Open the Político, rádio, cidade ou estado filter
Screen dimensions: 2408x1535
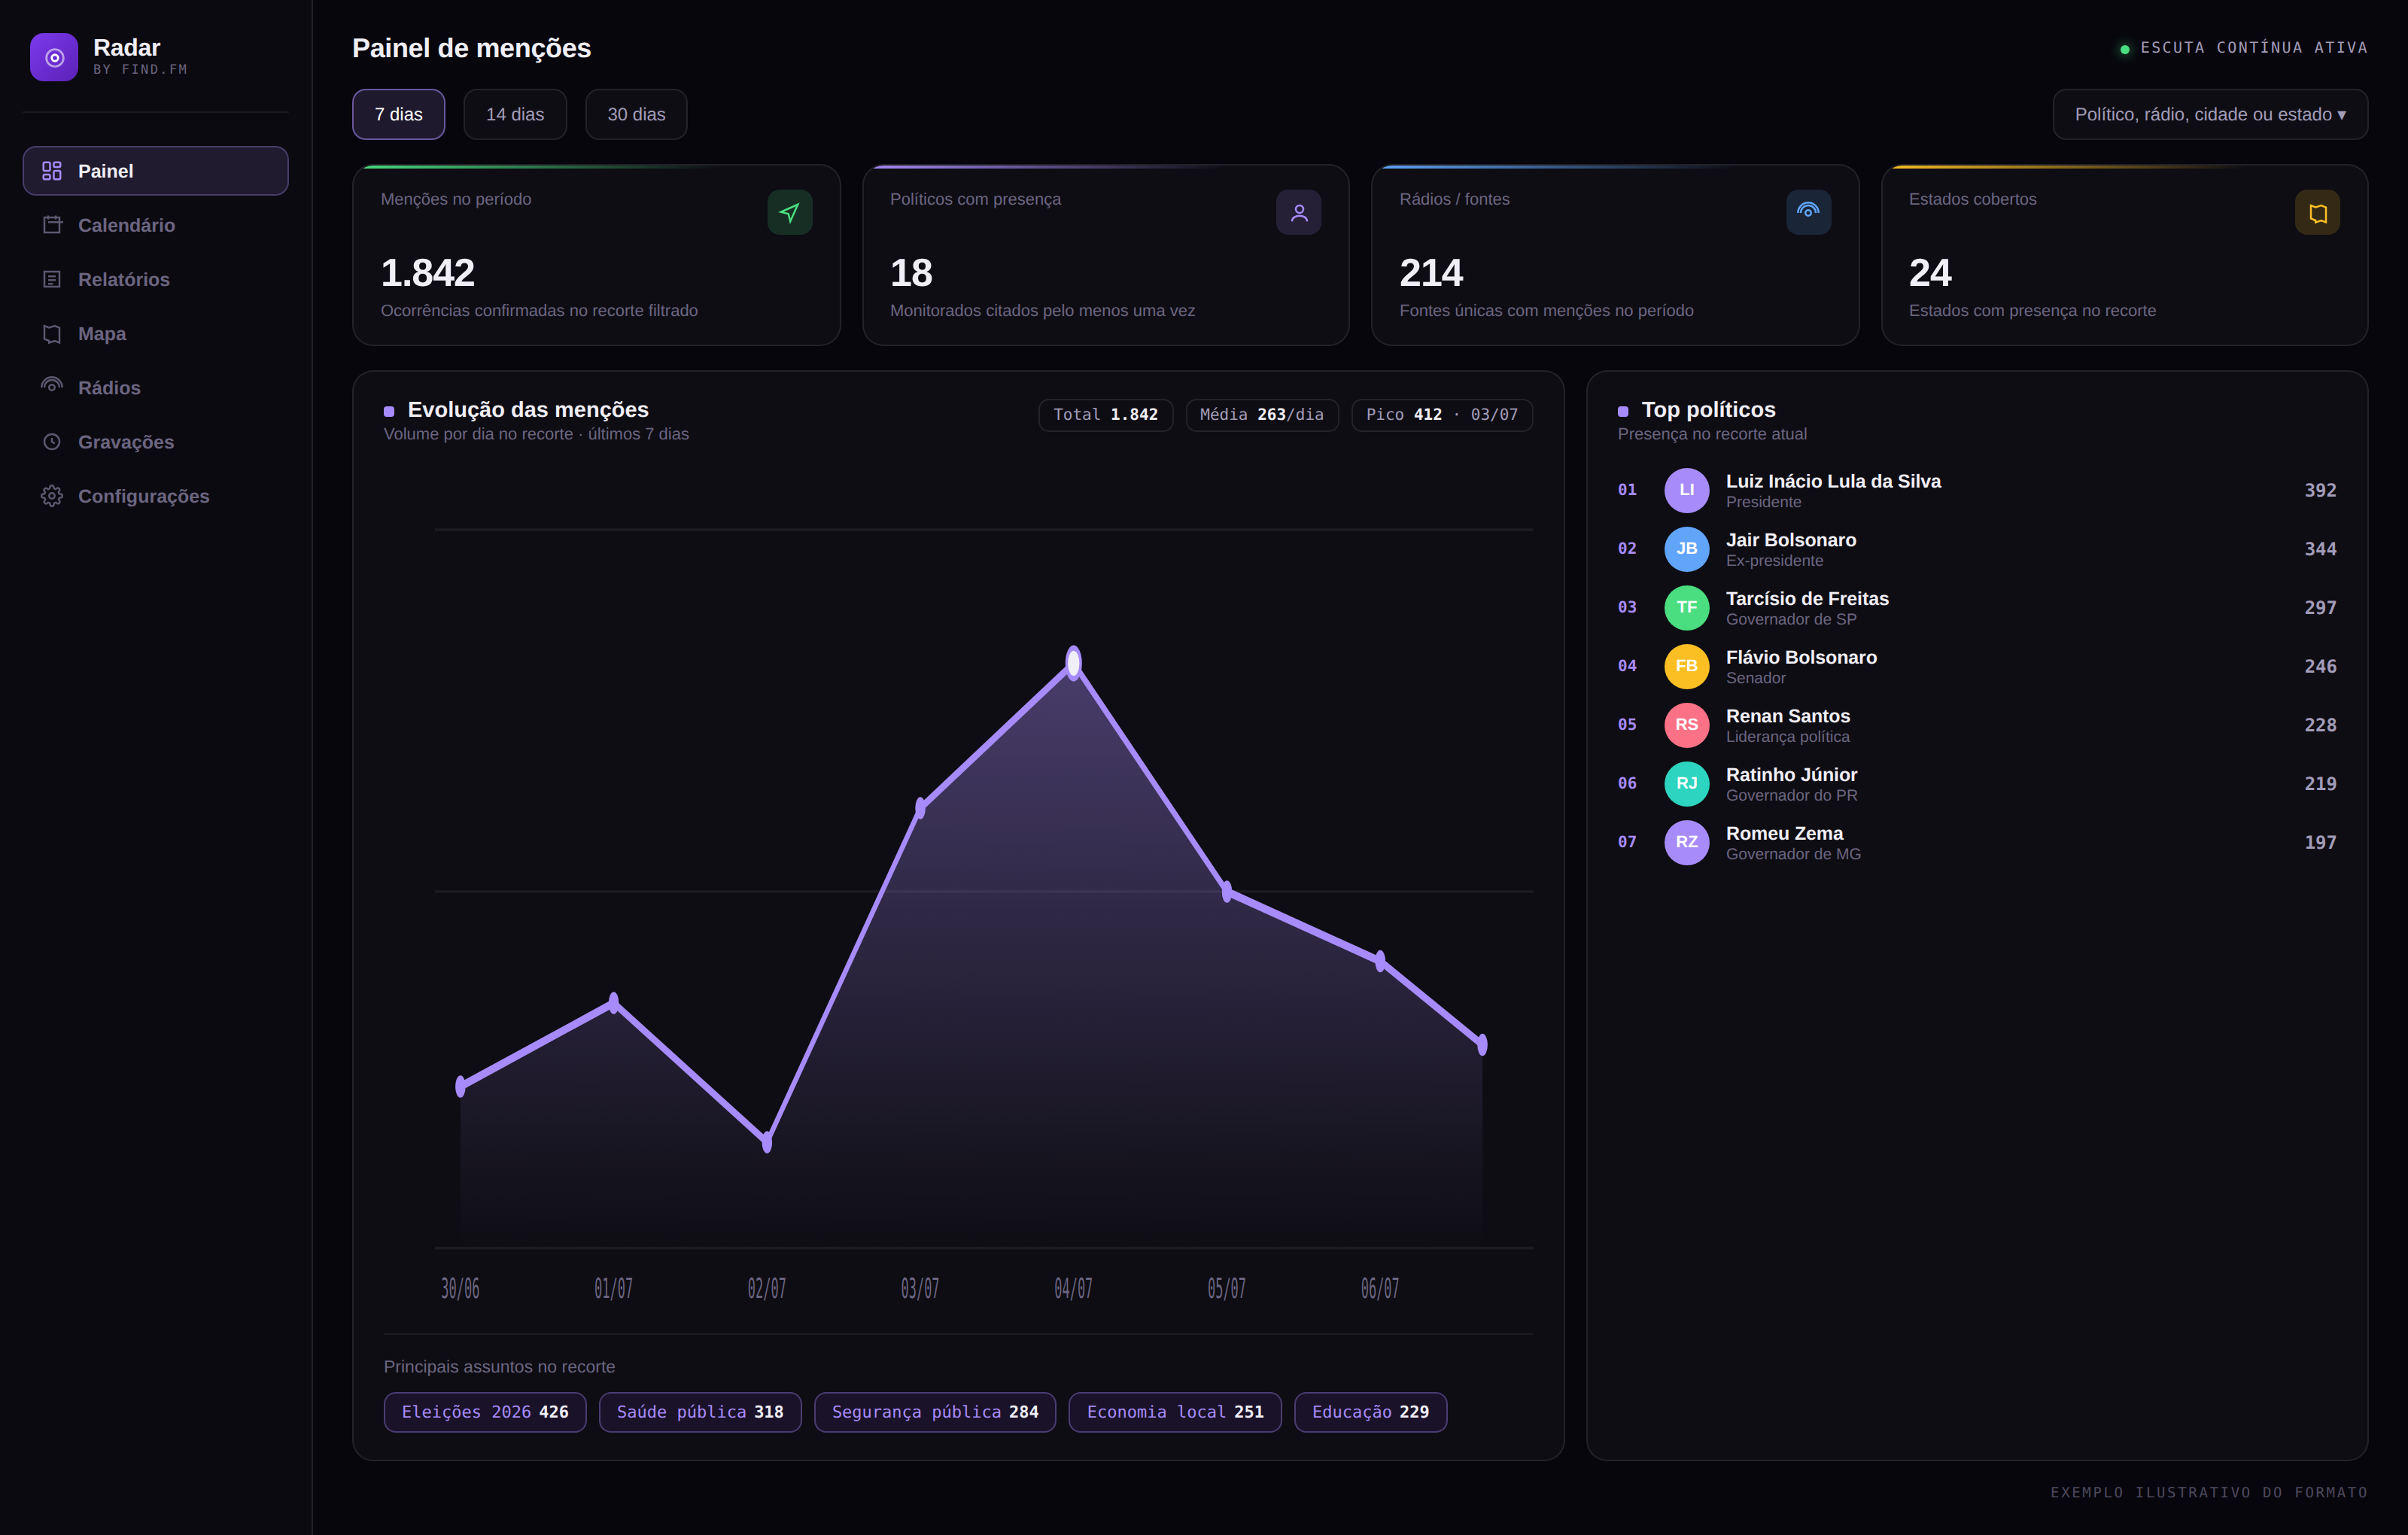pos(2210,114)
